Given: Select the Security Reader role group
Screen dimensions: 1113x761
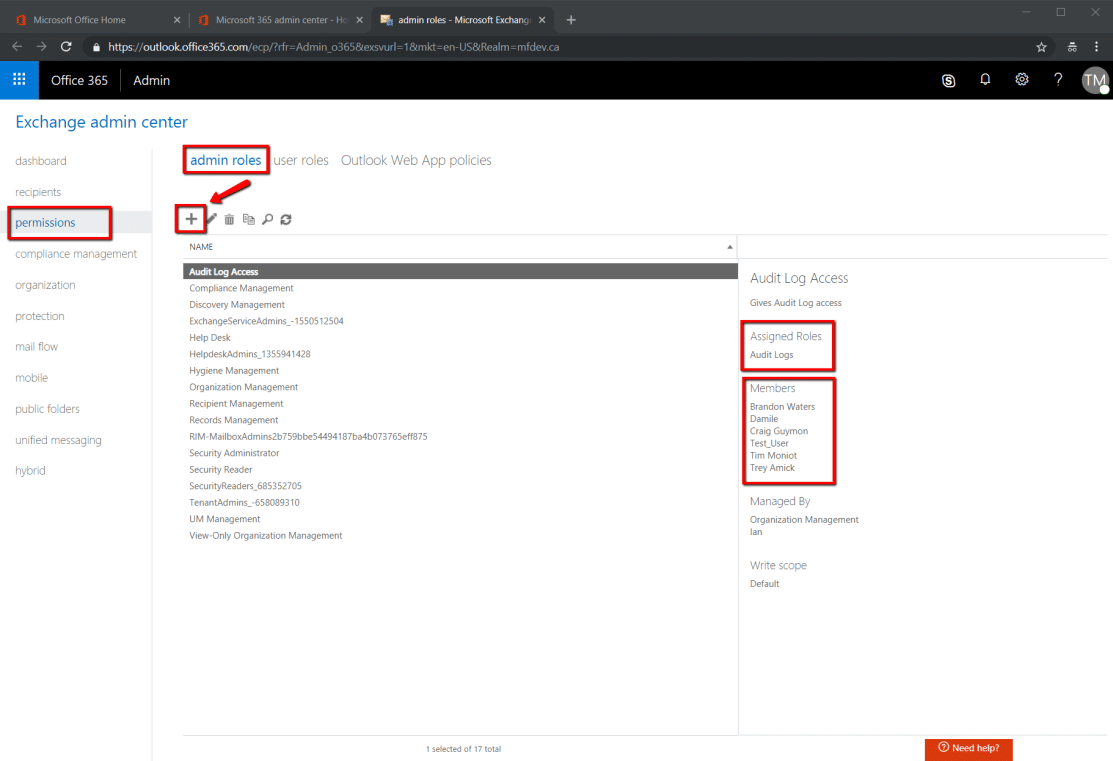Looking at the screenshot, I should [460, 470].
